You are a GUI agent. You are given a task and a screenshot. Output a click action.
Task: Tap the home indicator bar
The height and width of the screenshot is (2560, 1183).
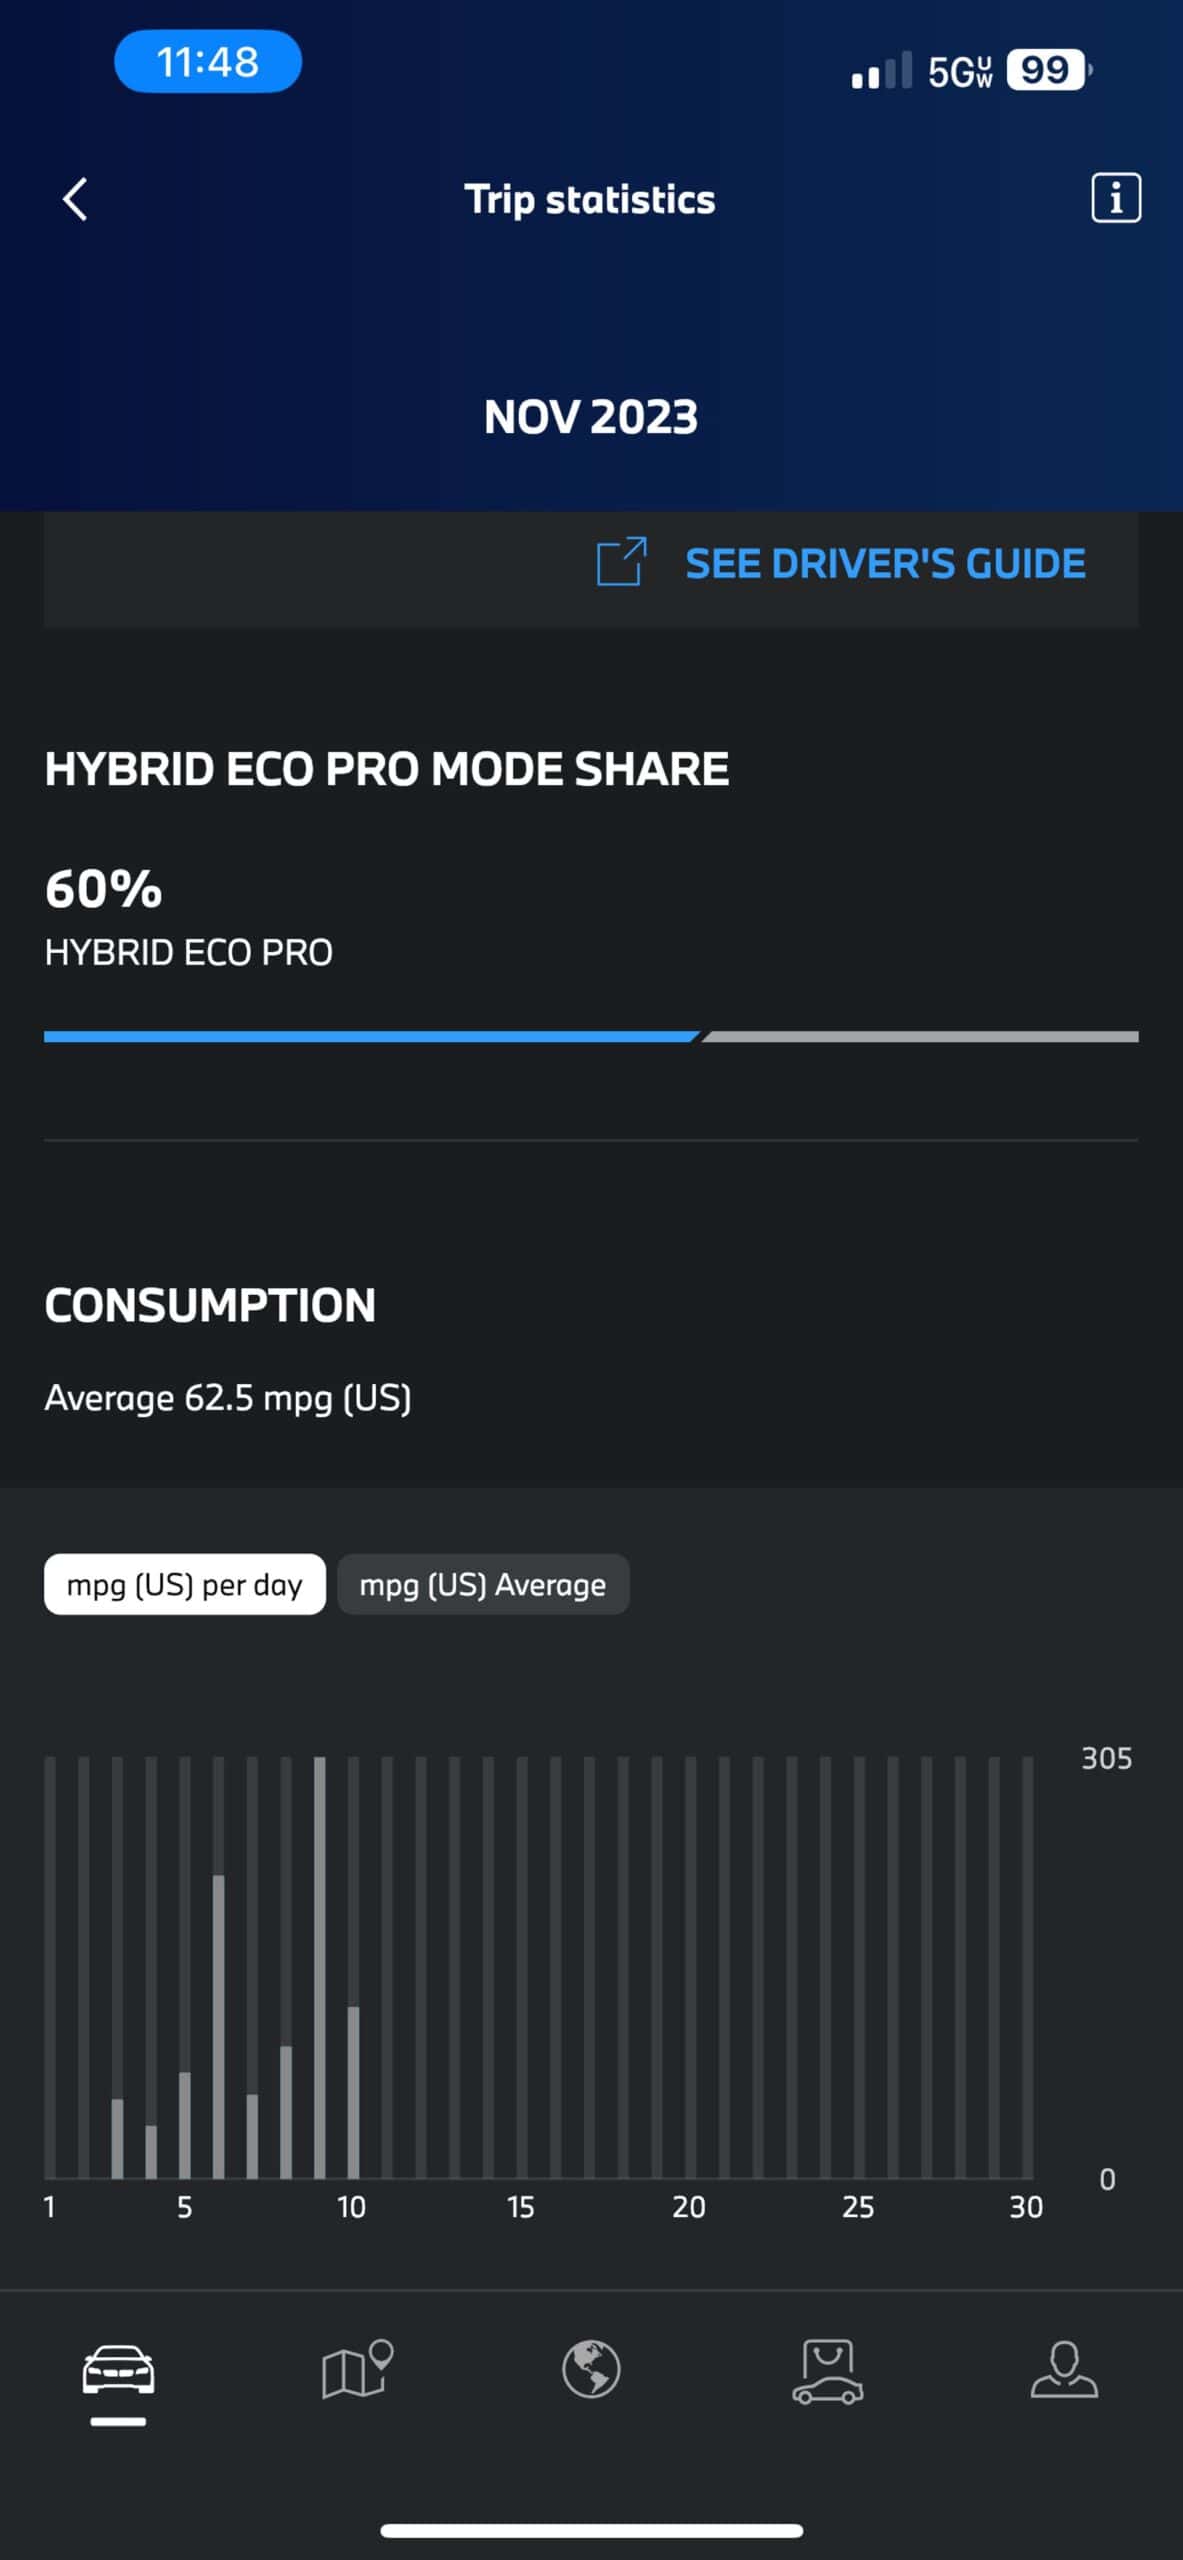click(x=591, y=2531)
